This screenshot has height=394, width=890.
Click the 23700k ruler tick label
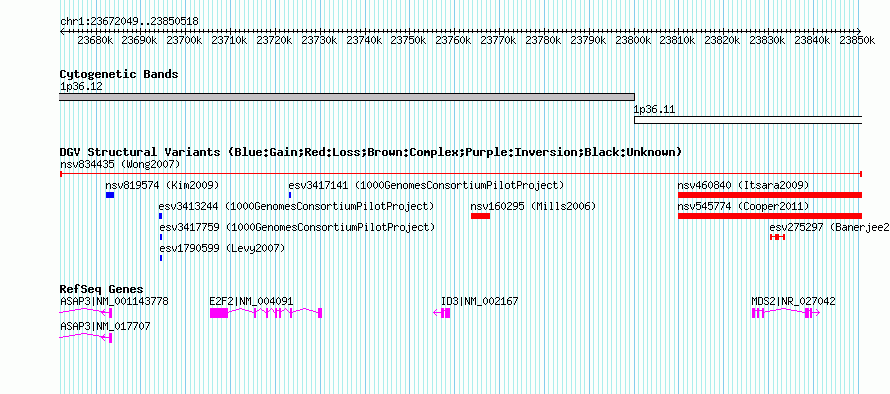(x=185, y=40)
